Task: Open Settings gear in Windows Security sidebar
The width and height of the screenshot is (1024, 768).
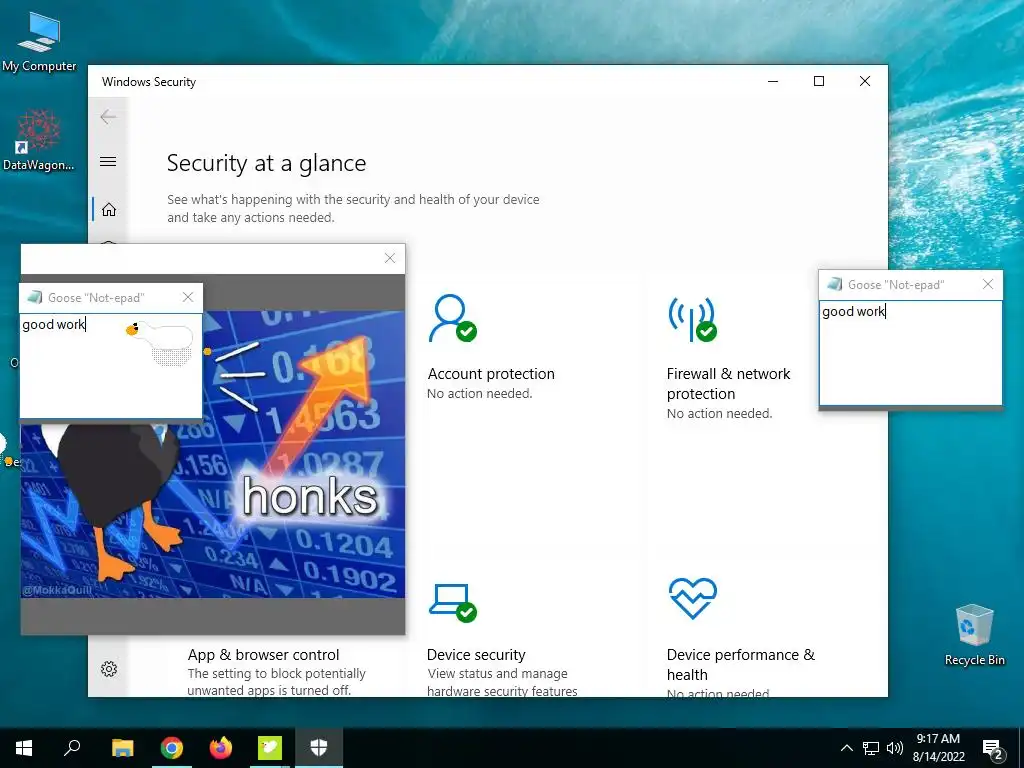Action: click(x=109, y=669)
